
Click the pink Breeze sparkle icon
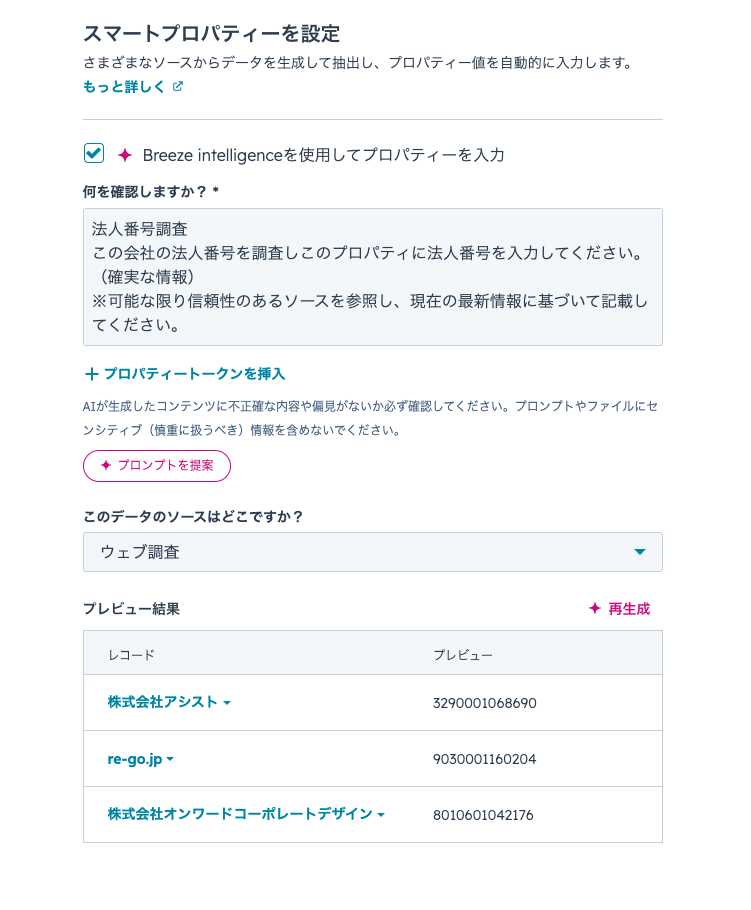click(x=125, y=155)
